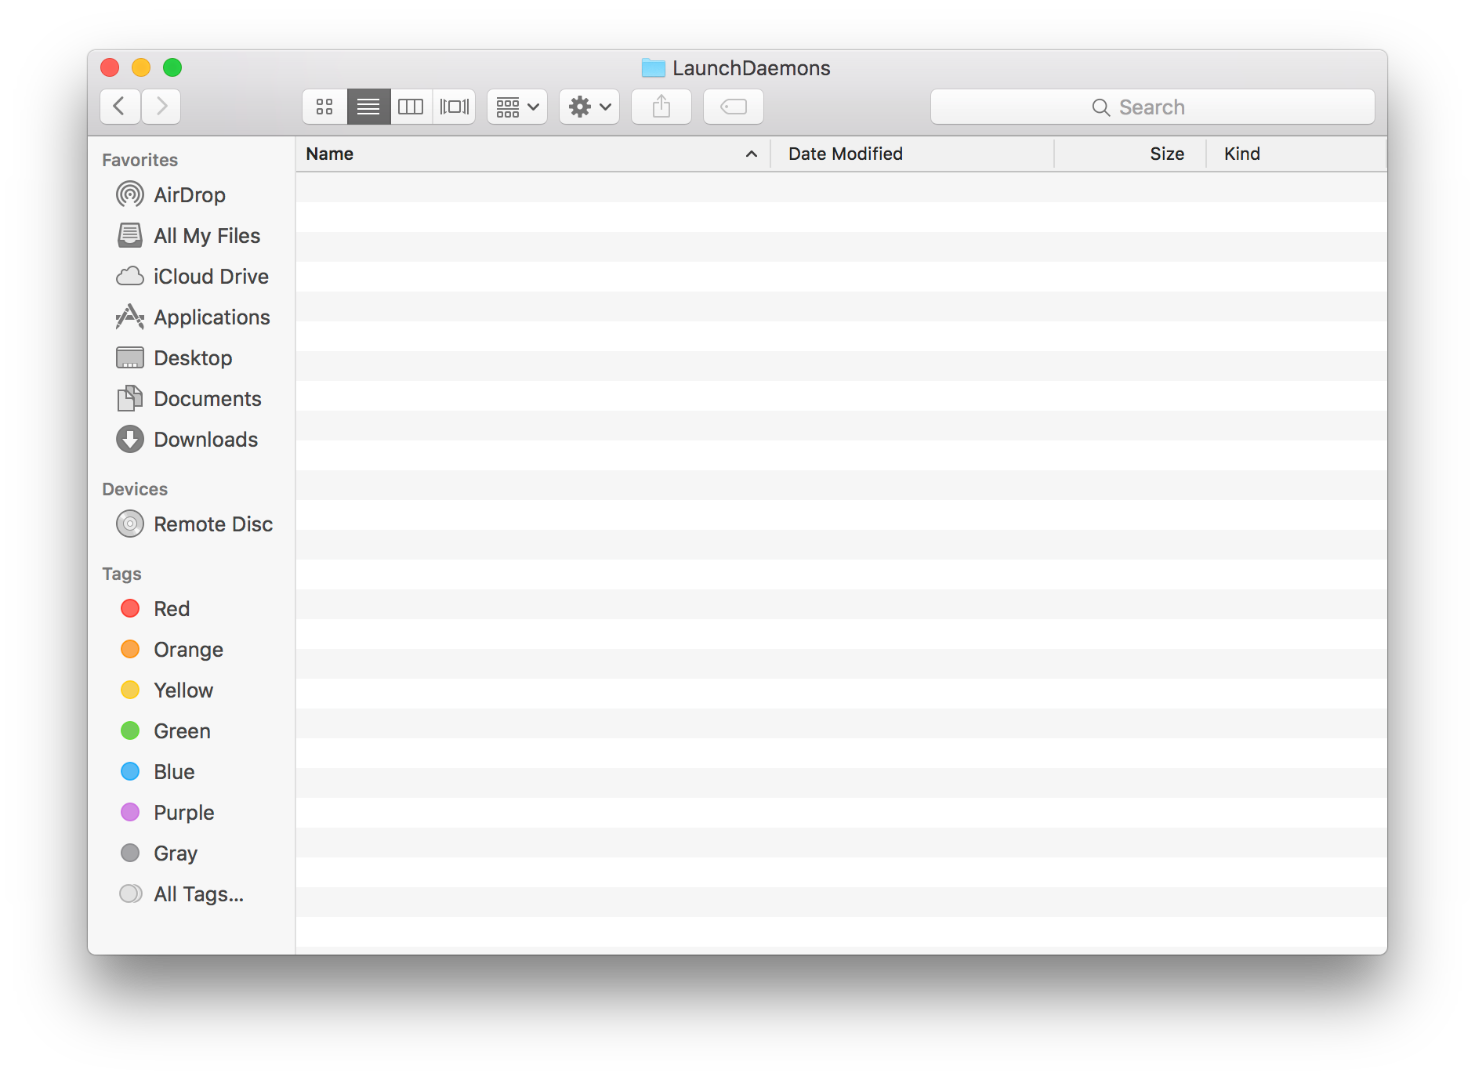
Task: Click the blue tag dot
Action: [x=130, y=771]
